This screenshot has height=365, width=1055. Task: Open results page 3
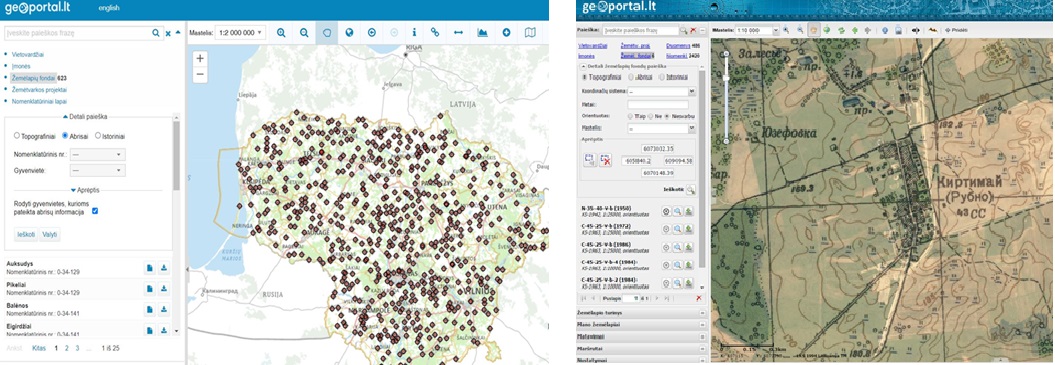click(x=77, y=348)
